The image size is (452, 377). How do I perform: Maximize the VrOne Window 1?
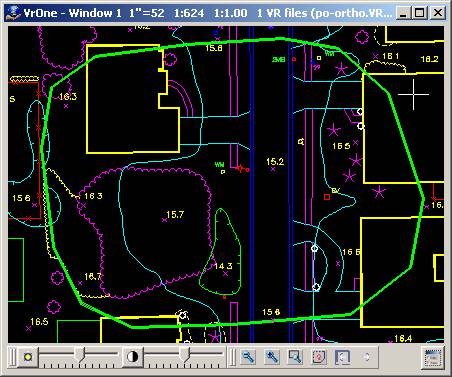pyautogui.click(x=420, y=13)
